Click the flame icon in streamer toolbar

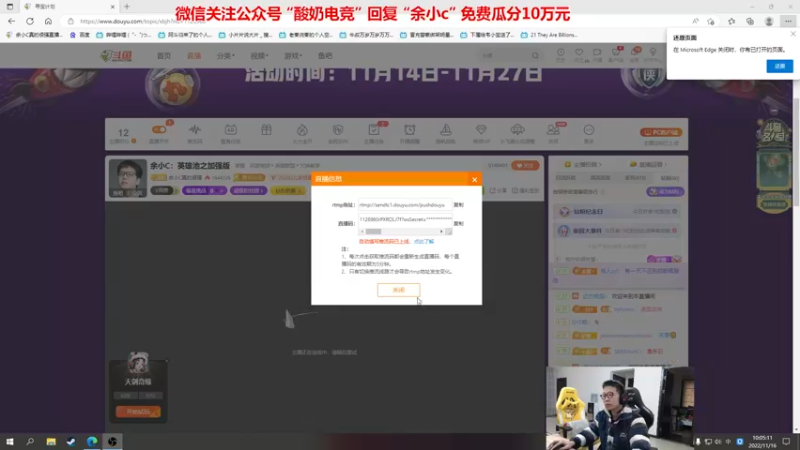tap(302, 130)
